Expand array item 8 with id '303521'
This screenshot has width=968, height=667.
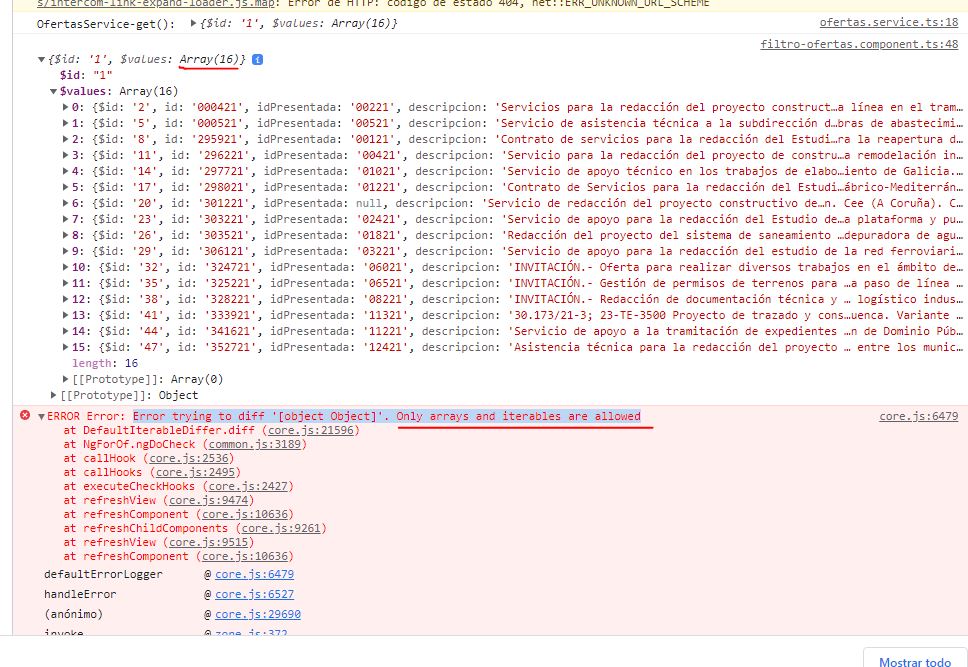coord(65,236)
